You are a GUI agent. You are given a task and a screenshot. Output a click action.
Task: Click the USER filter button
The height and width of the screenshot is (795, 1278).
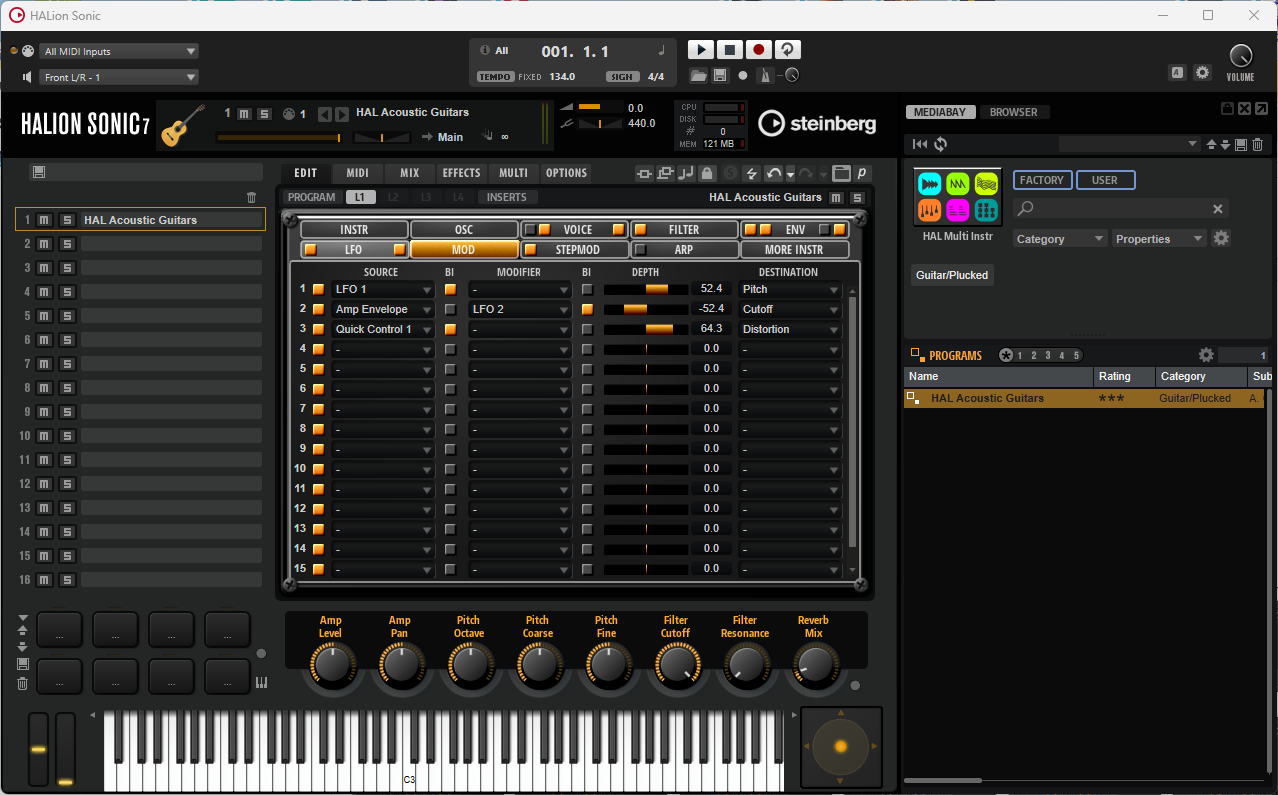click(x=1105, y=179)
